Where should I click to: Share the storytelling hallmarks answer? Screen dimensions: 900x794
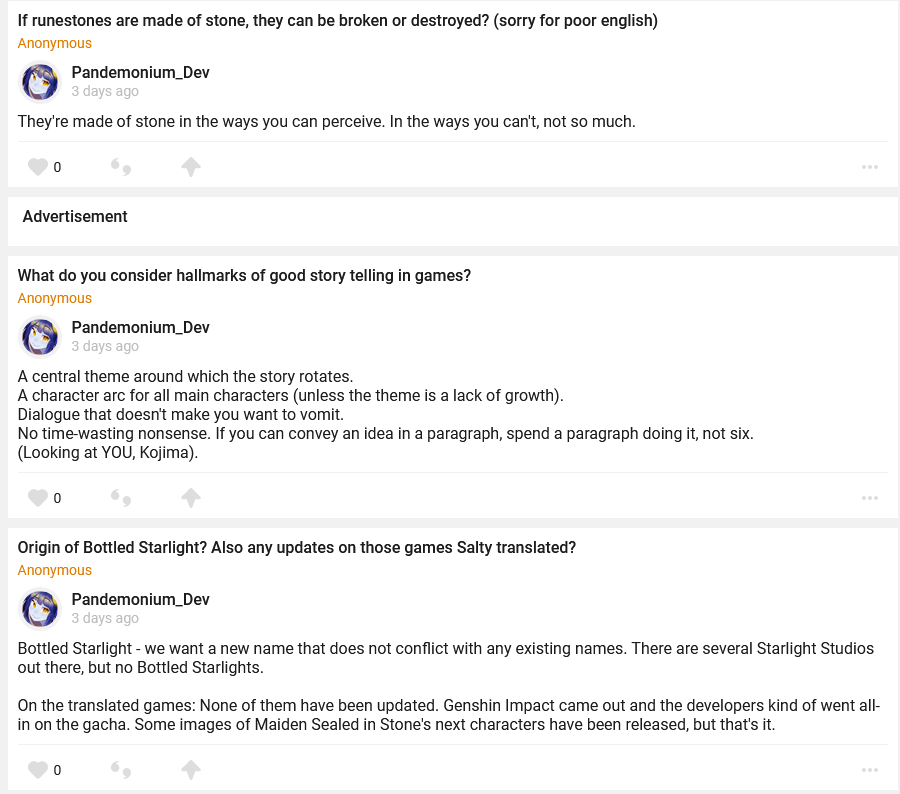[191, 498]
